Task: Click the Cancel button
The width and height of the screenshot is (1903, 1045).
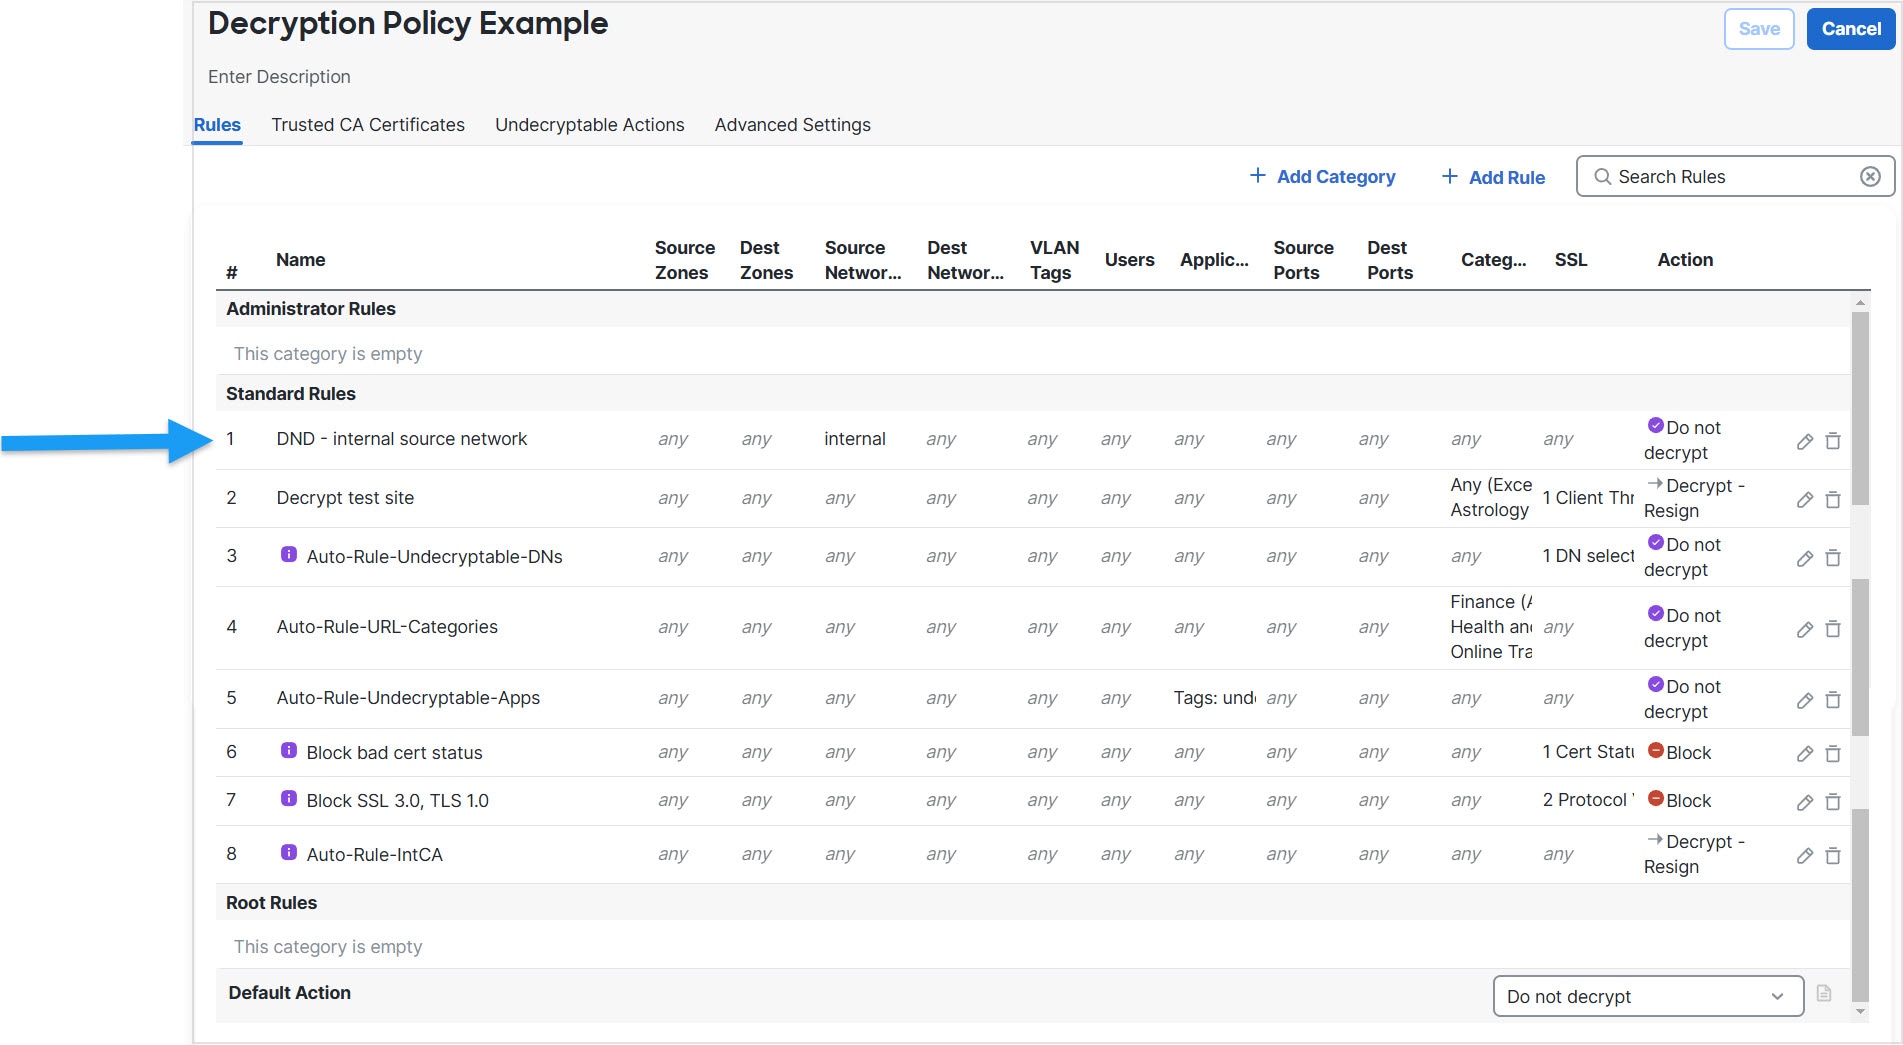Action: click(1851, 29)
